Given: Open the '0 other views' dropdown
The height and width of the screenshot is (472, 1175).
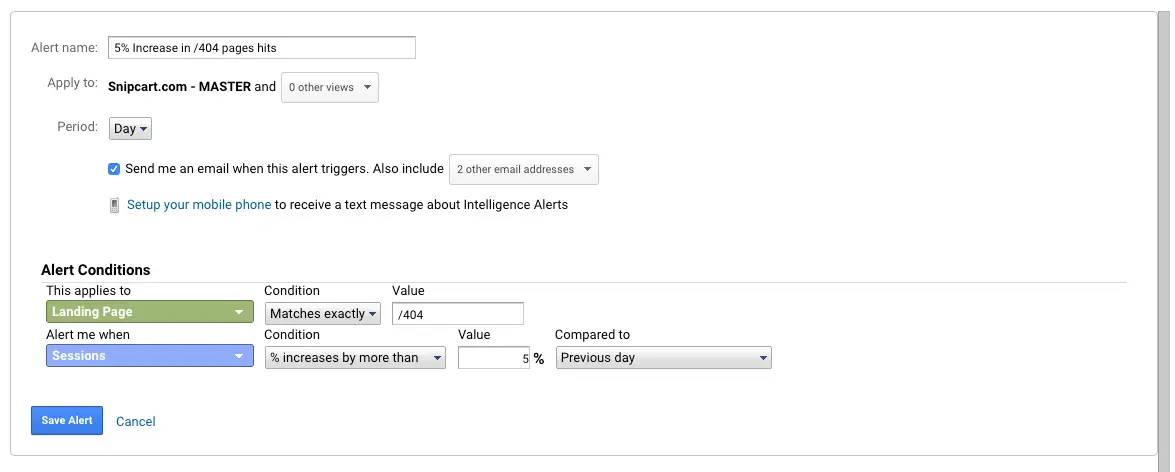Looking at the screenshot, I should pyautogui.click(x=329, y=87).
